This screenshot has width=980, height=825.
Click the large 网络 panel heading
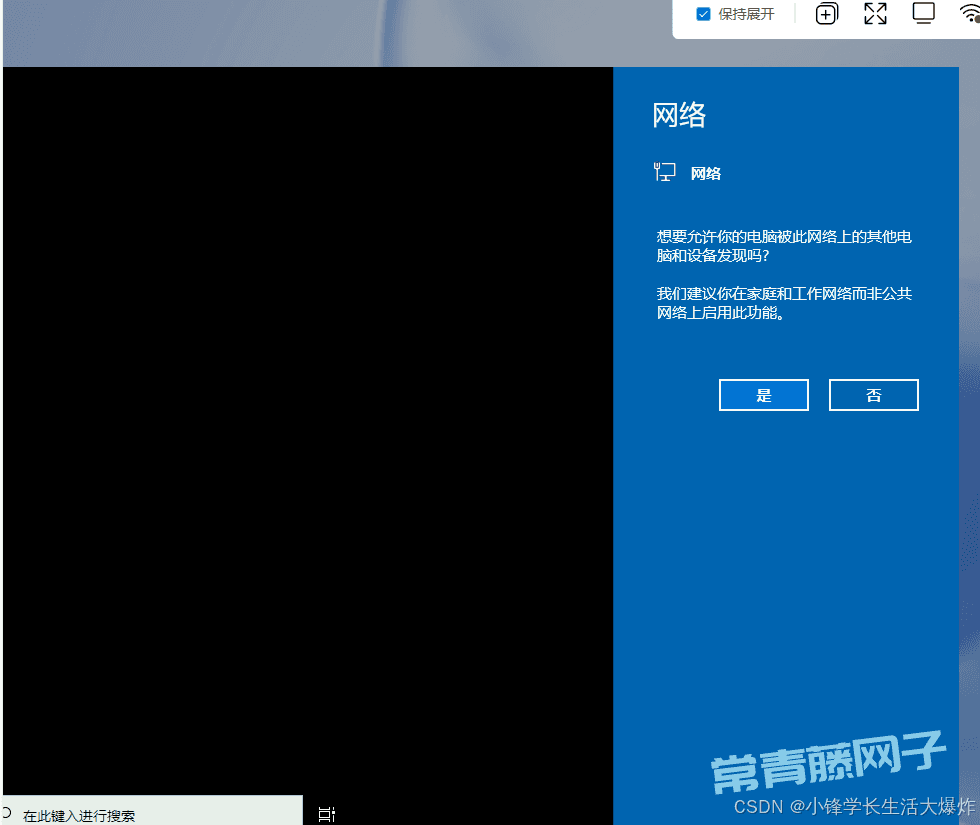[679, 115]
